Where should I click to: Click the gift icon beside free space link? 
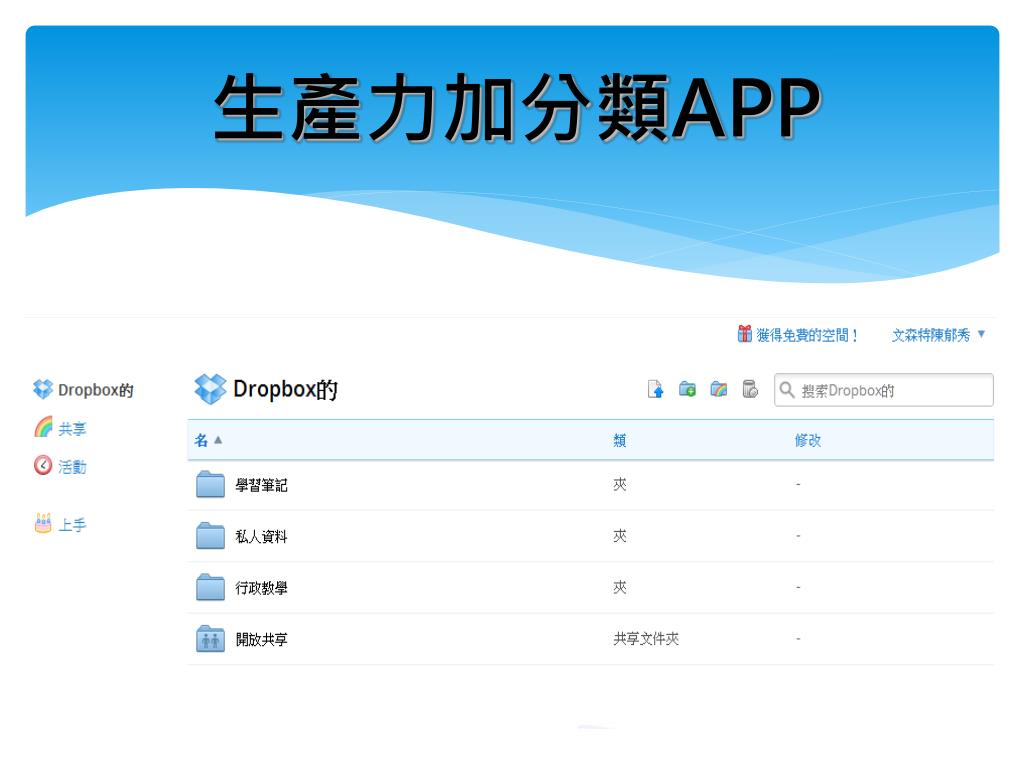click(744, 334)
